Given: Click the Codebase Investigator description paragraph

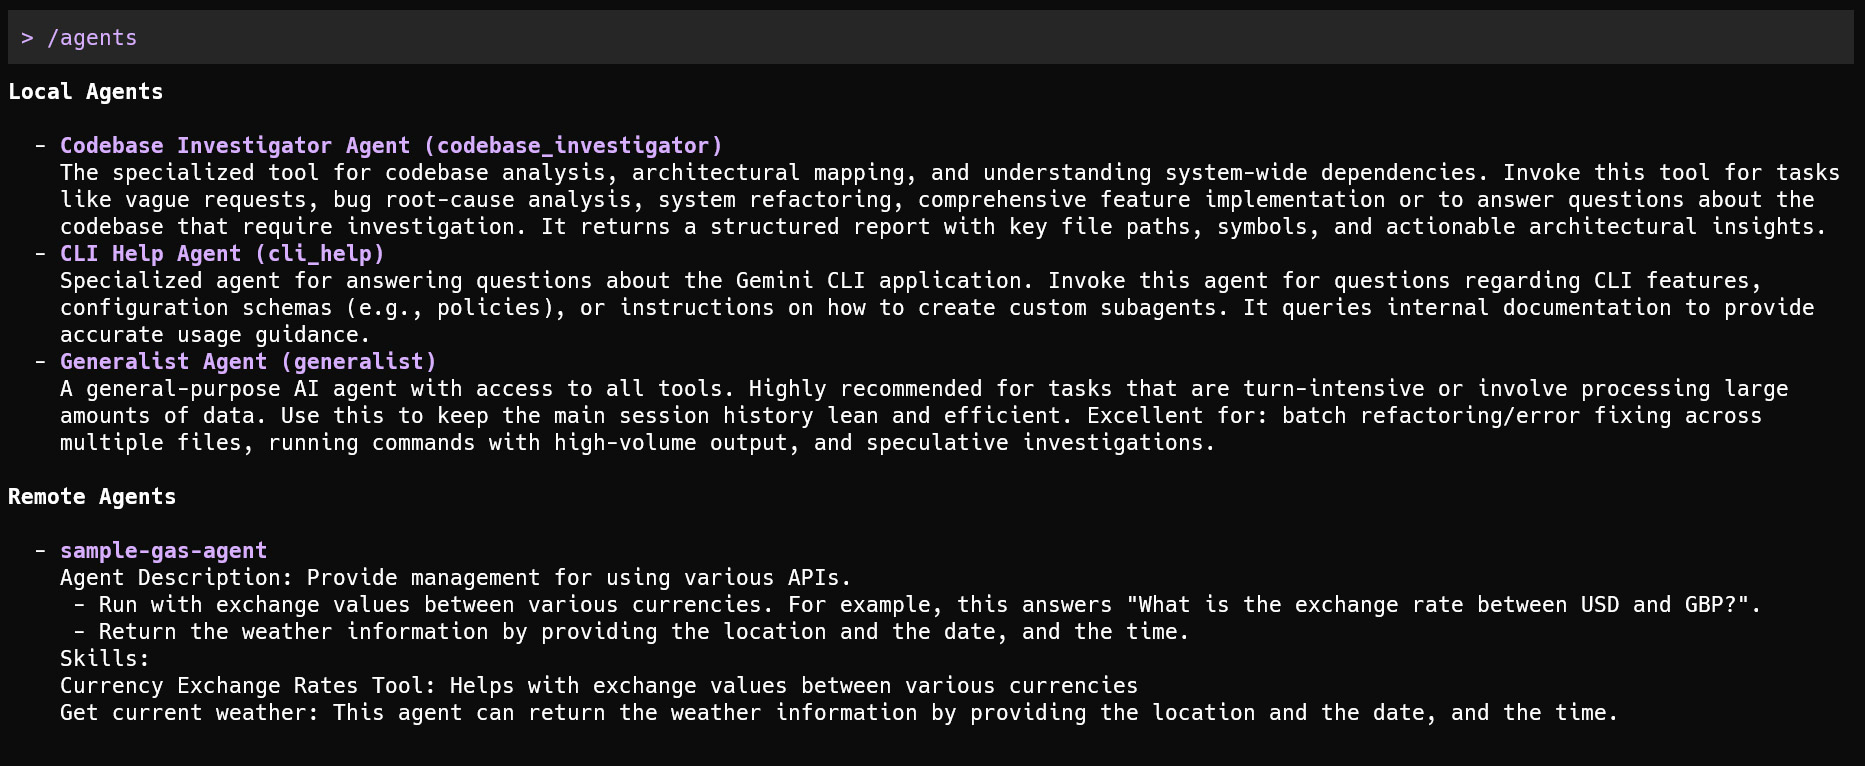Looking at the screenshot, I should tap(948, 200).
